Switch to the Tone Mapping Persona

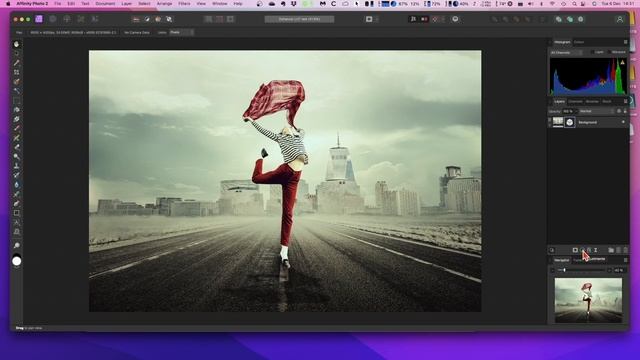click(80, 19)
